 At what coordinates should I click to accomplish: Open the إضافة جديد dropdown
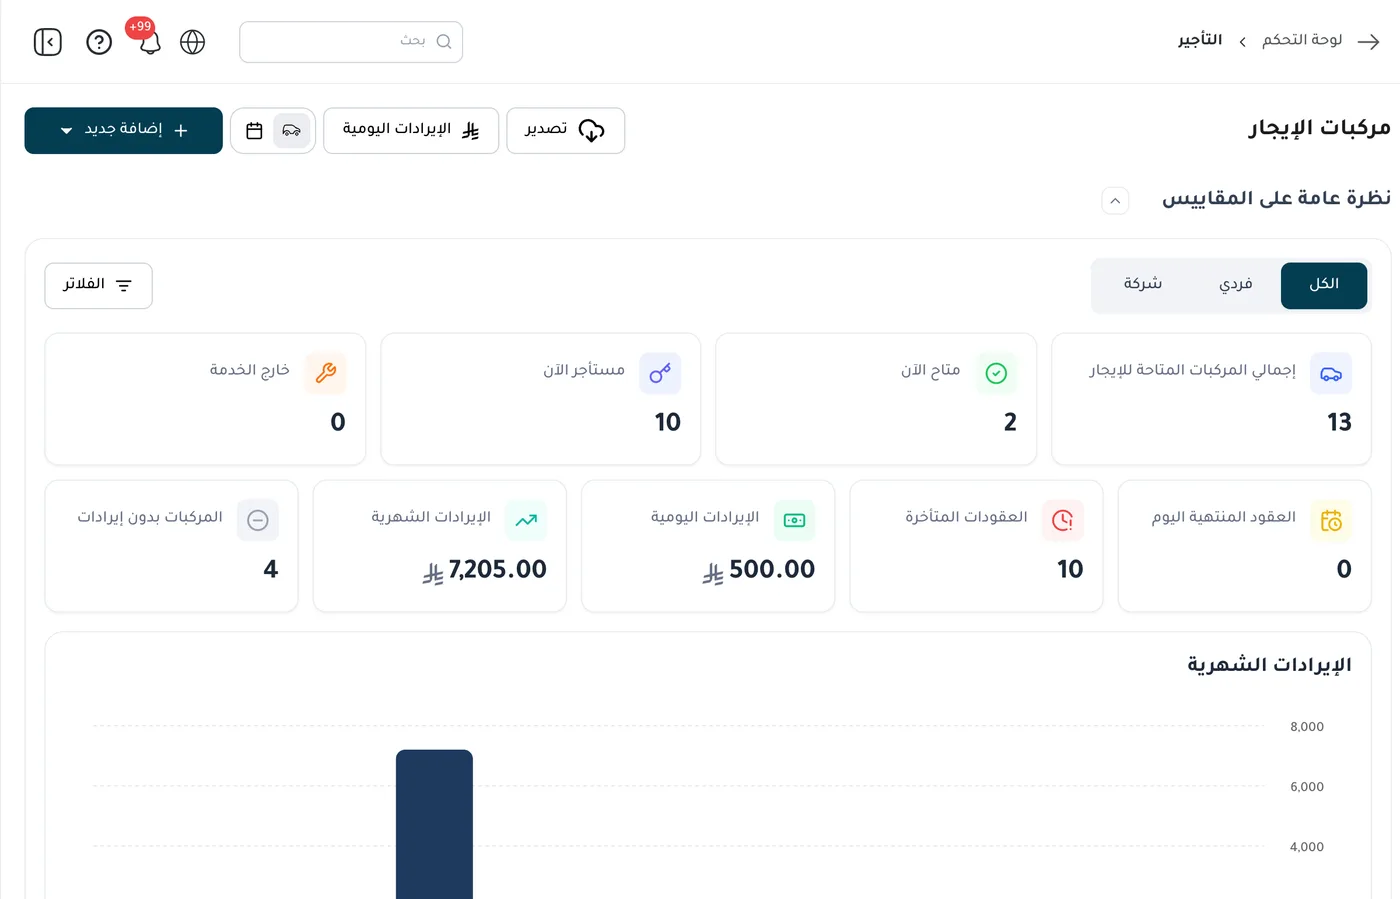pos(124,130)
